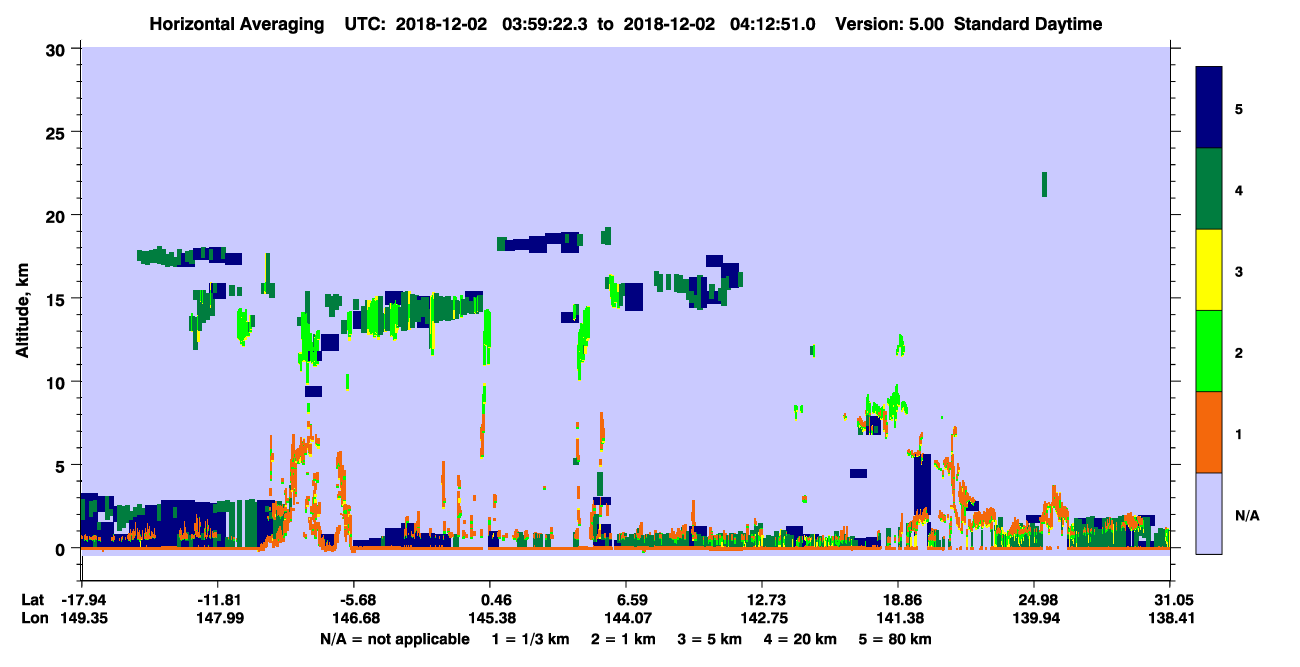Click the tall dark blue column near latitude 18.86
The width and height of the screenshot is (1300, 667).
923,483
